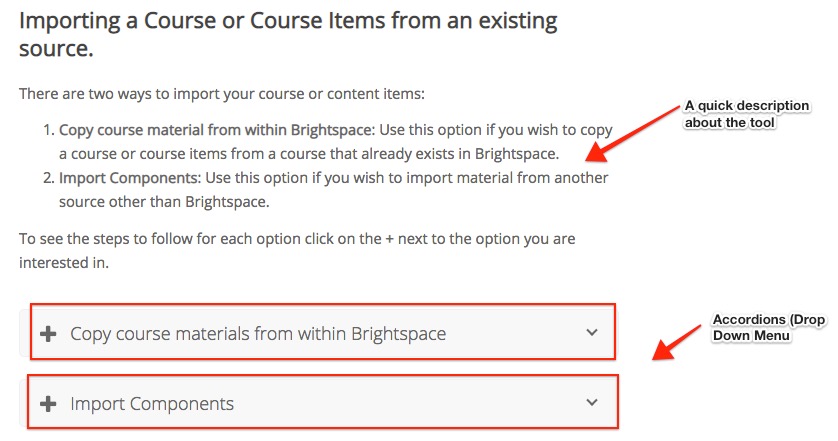
Task: Click the red arrow pointing at the accordions
Action: click(x=678, y=340)
